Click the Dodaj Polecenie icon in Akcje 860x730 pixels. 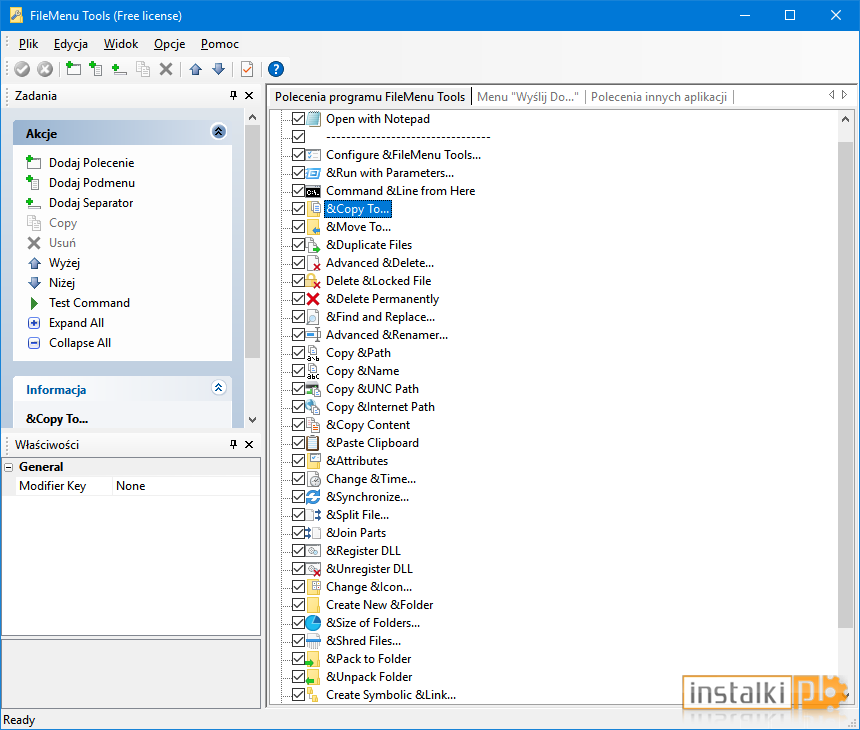point(33,162)
